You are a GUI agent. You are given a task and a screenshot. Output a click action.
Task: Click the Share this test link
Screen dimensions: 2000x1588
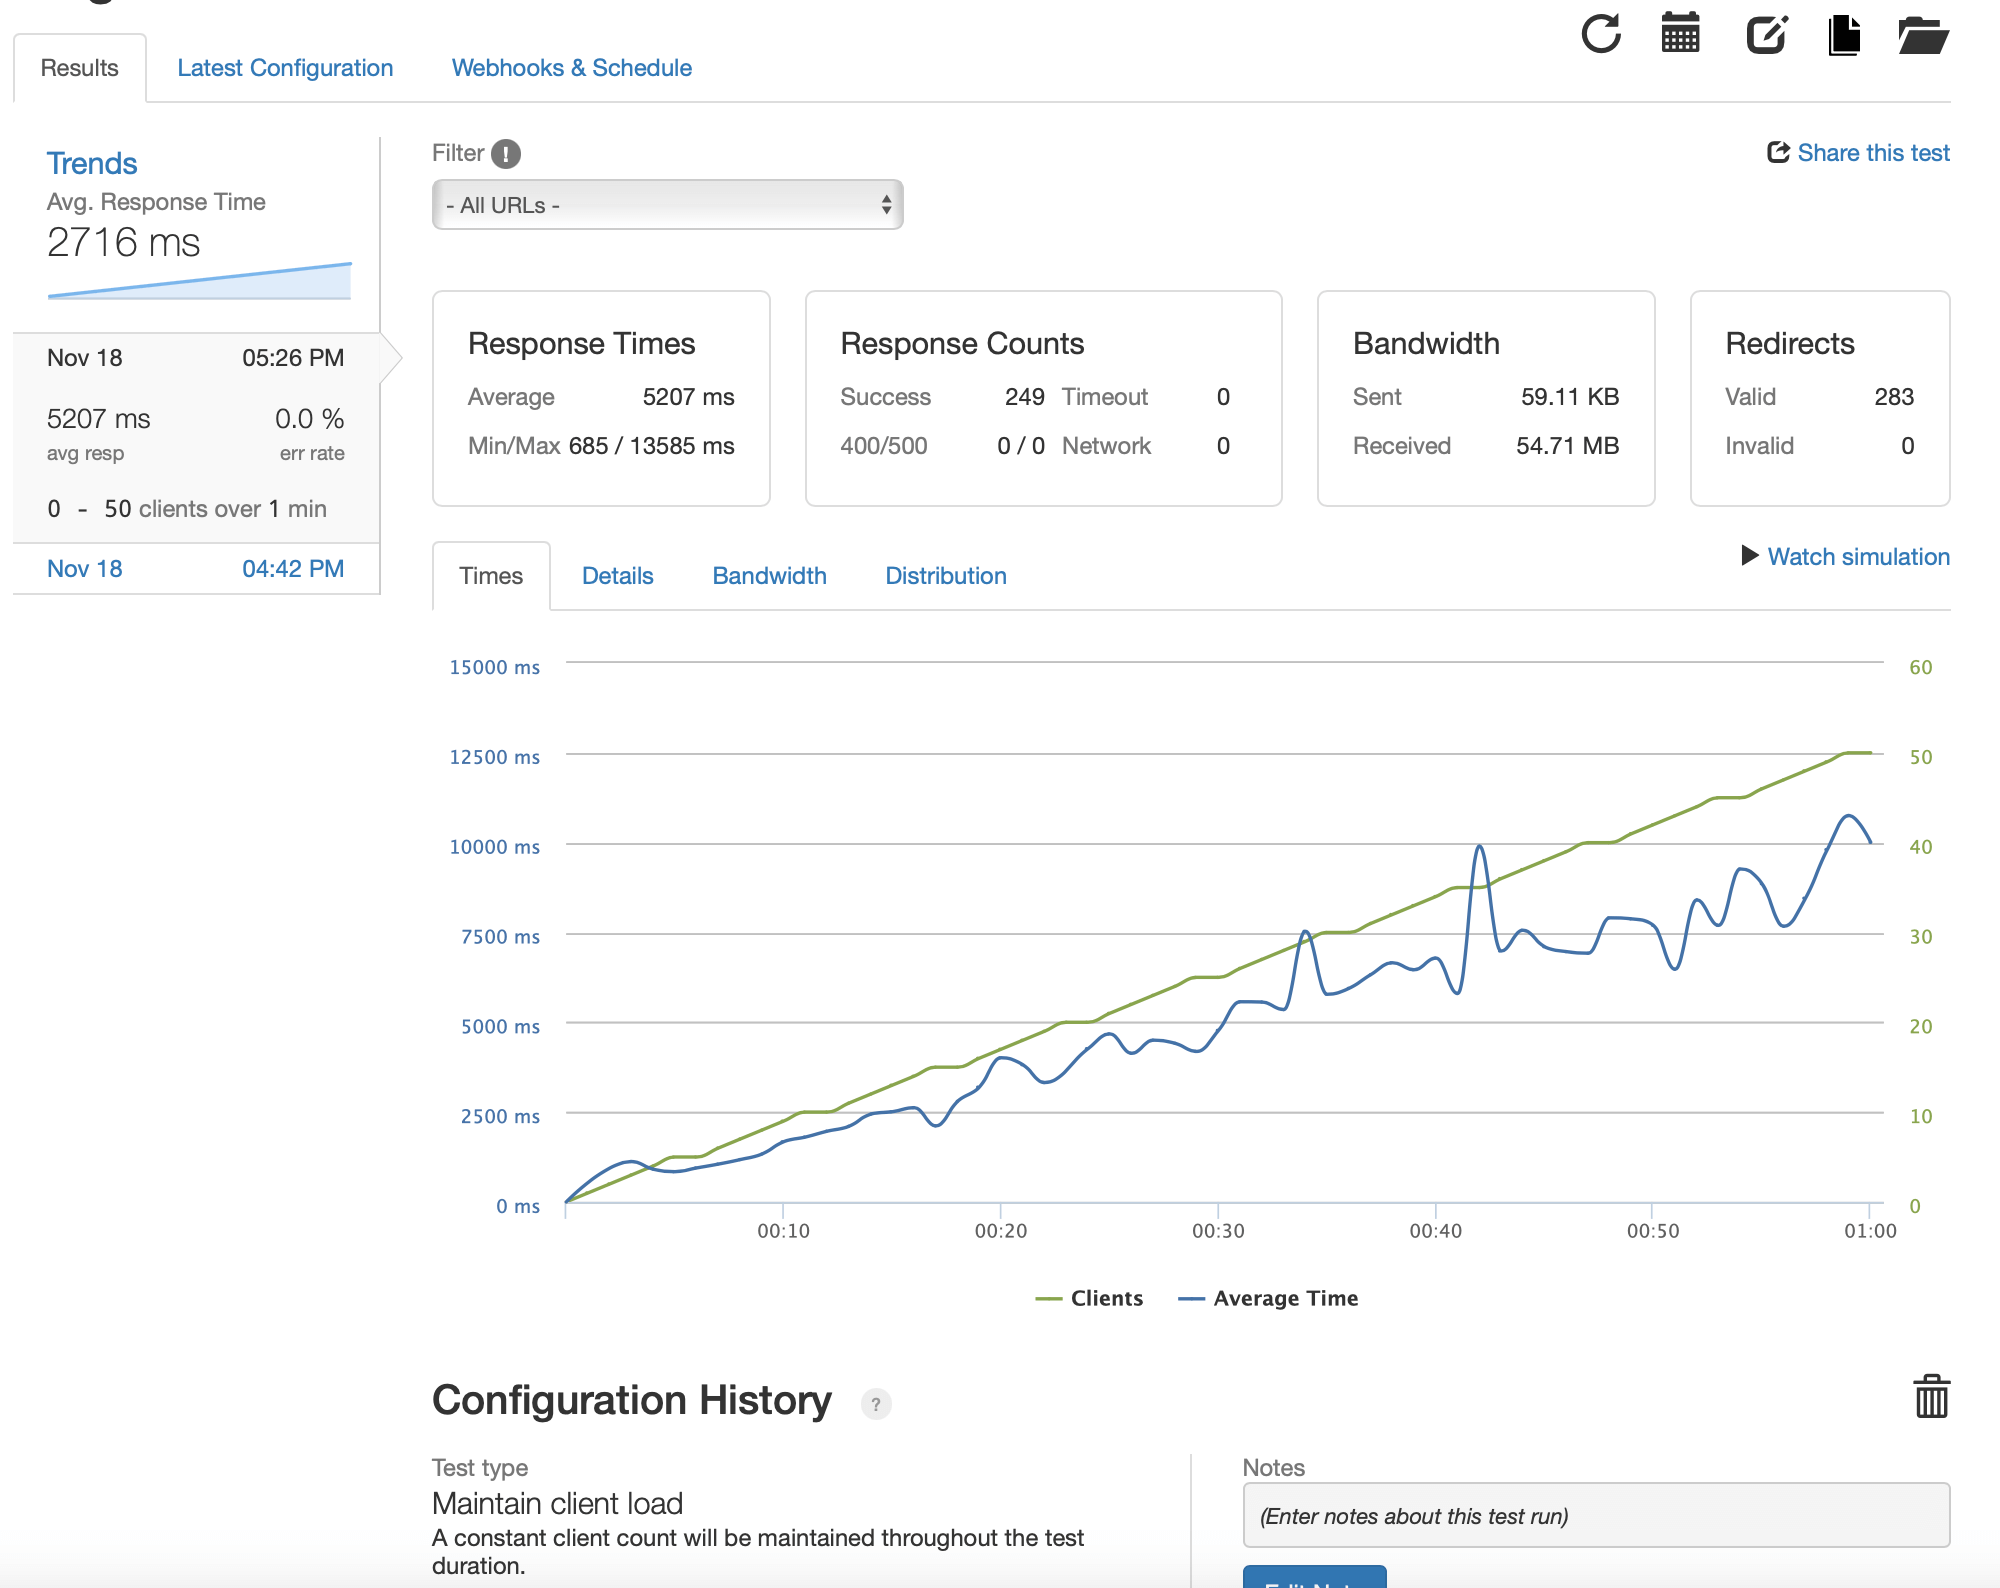click(x=1859, y=153)
